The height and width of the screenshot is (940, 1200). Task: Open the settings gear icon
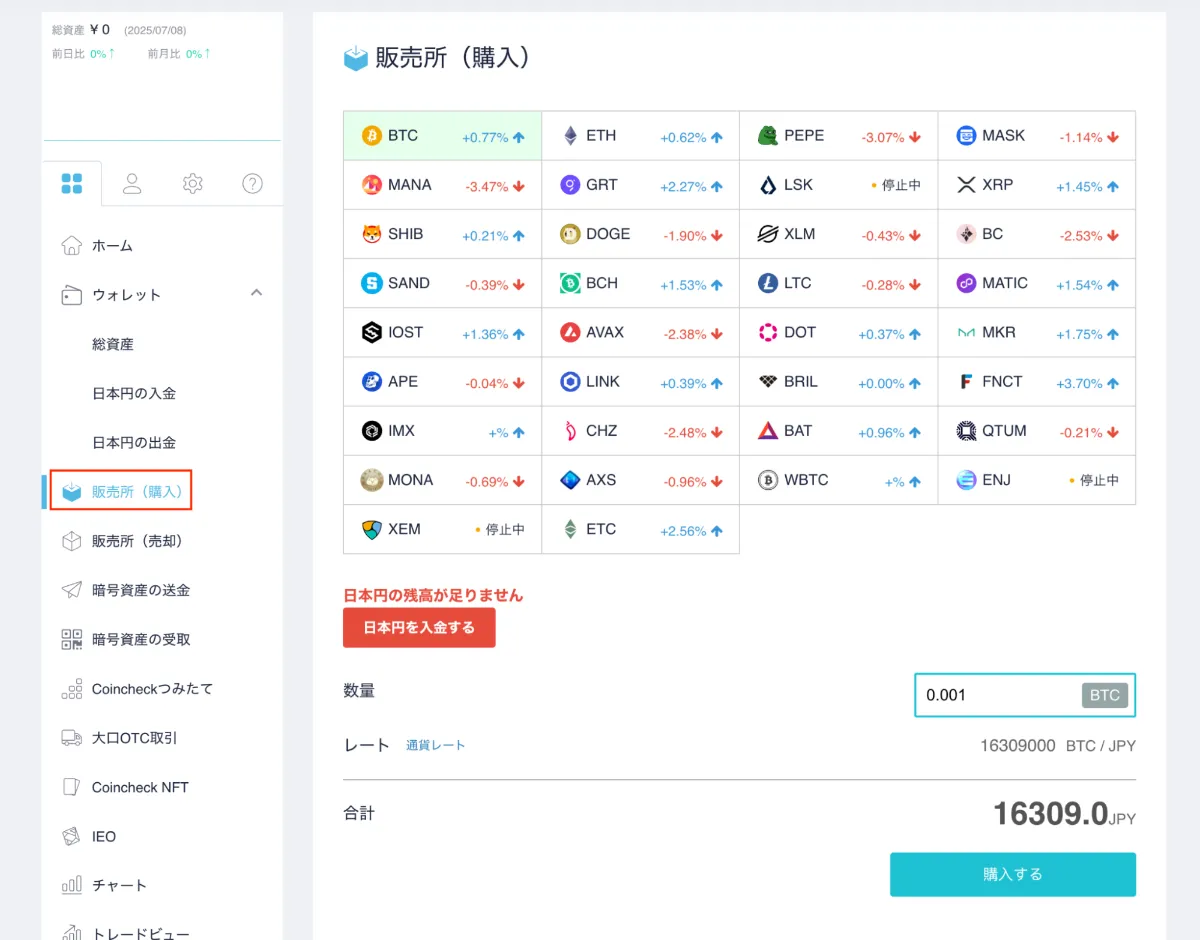(x=192, y=184)
